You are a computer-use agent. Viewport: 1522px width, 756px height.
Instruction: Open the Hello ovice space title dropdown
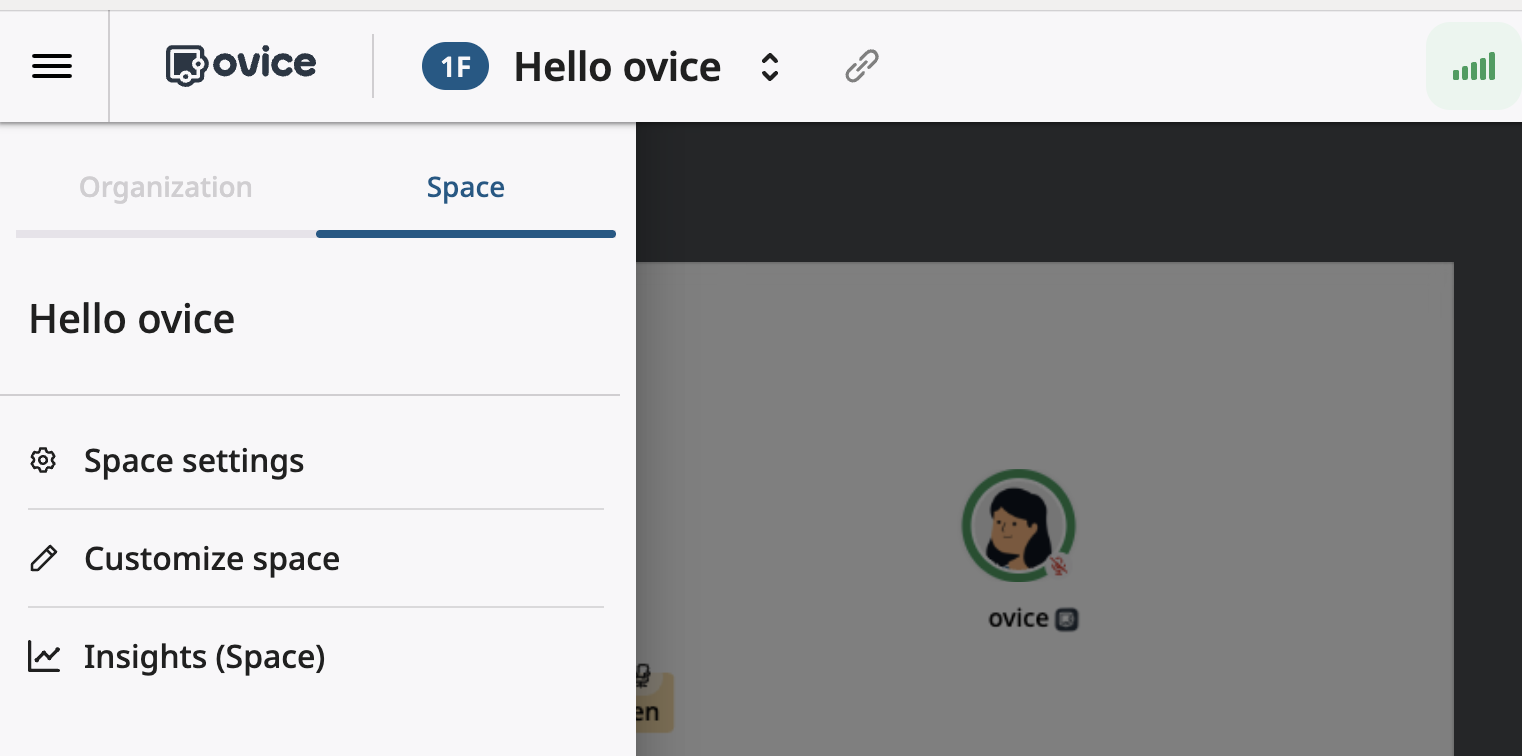[x=617, y=67]
